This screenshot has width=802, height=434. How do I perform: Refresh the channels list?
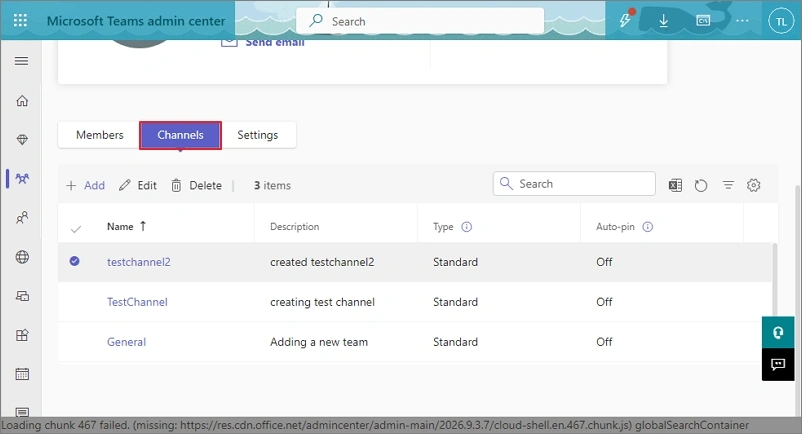click(701, 185)
